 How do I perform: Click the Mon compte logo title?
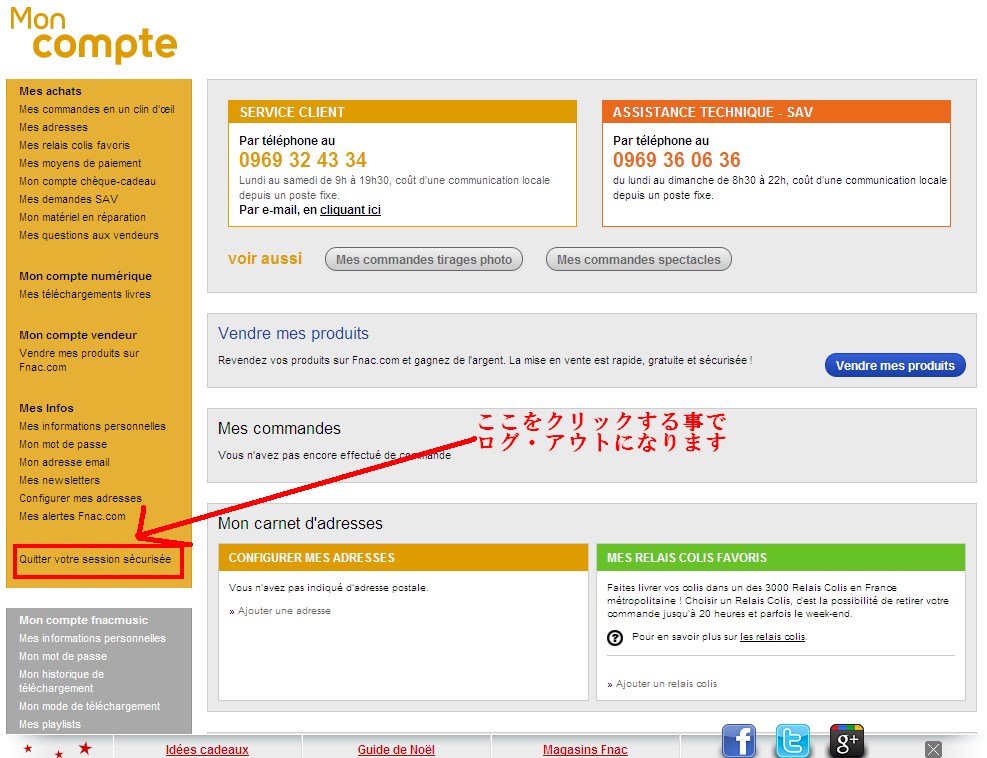click(93, 35)
